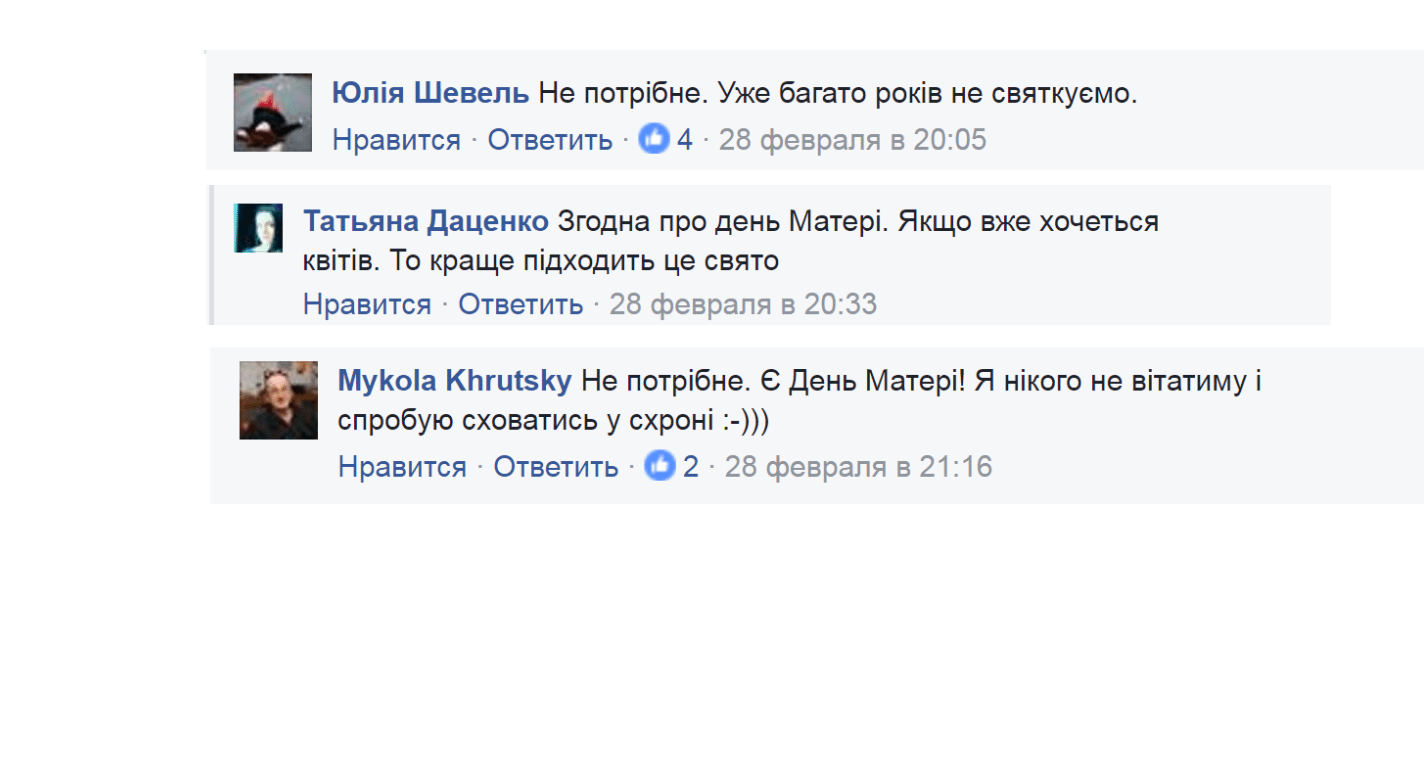
Task: Open Юлія Шевель's profile name link
Action: pyautogui.click(x=430, y=94)
